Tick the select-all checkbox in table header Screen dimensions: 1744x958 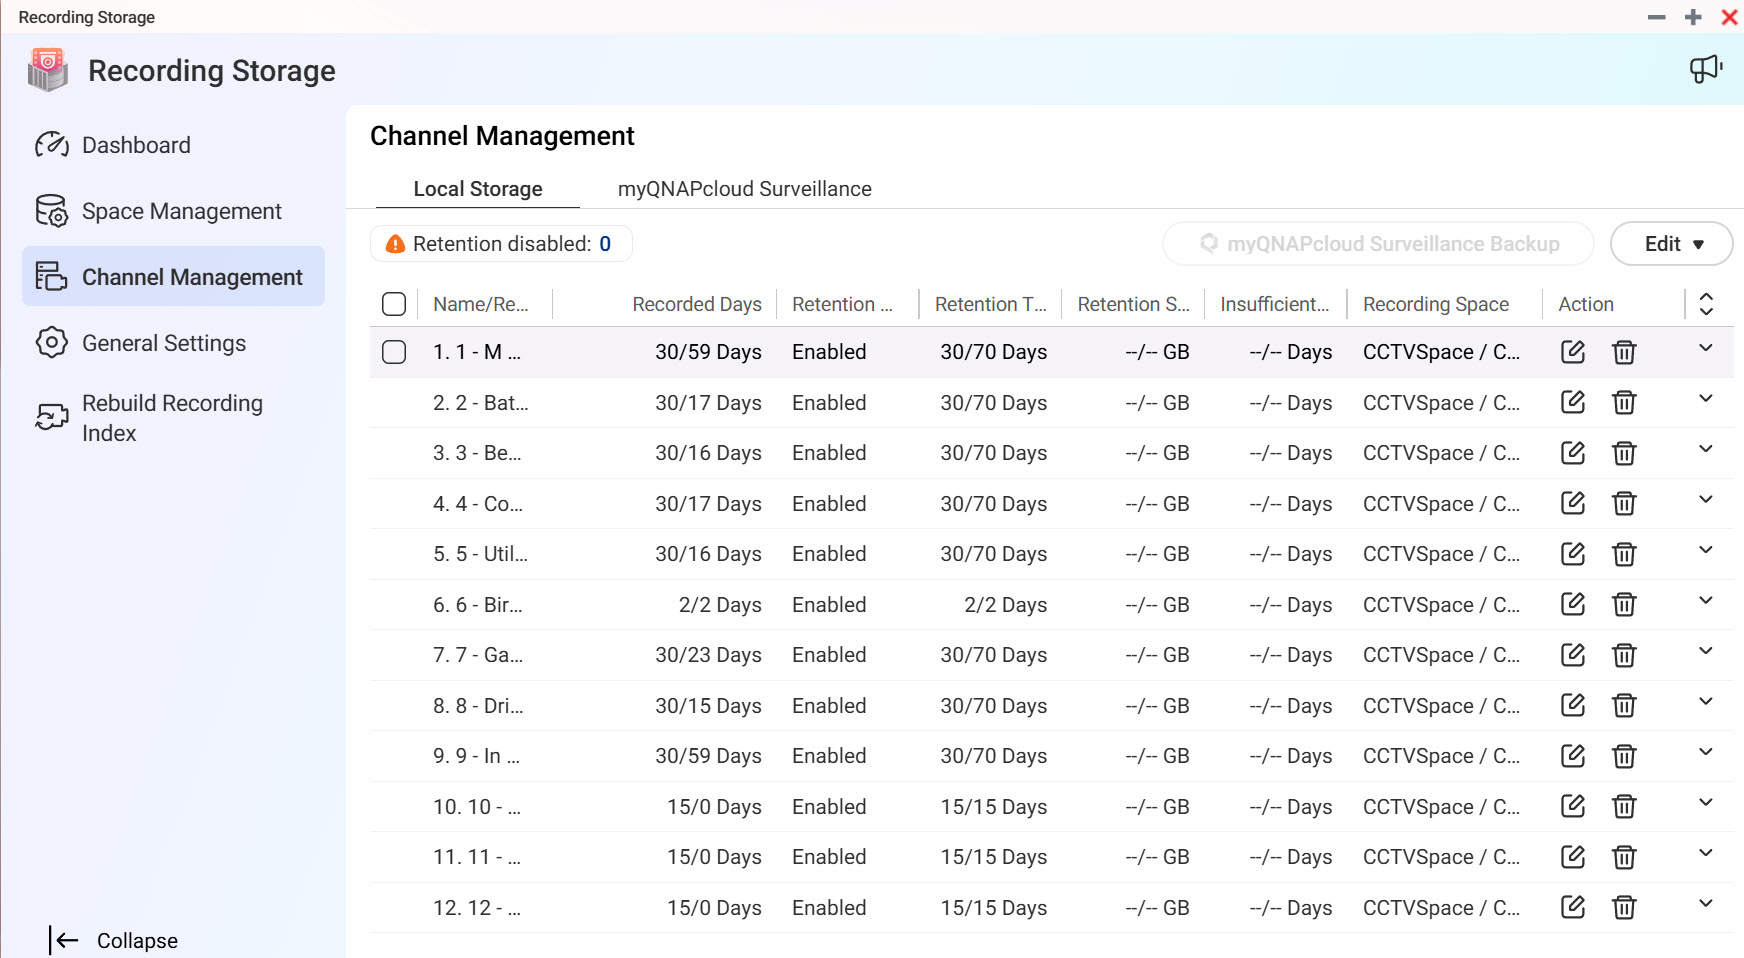tap(394, 304)
